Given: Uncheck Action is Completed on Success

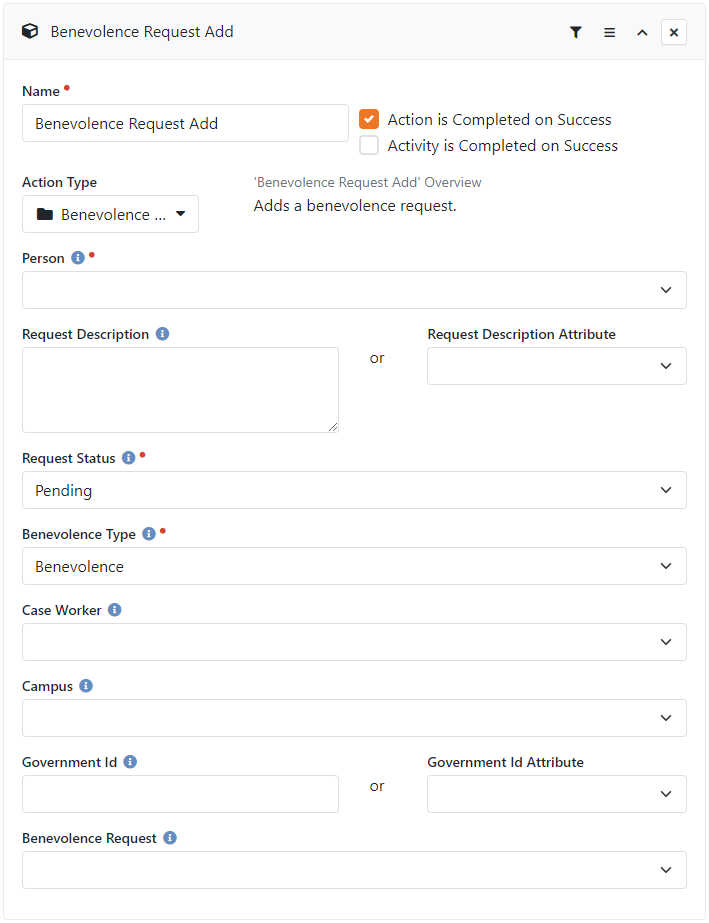Looking at the screenshot, I should [x=369, y=119].
